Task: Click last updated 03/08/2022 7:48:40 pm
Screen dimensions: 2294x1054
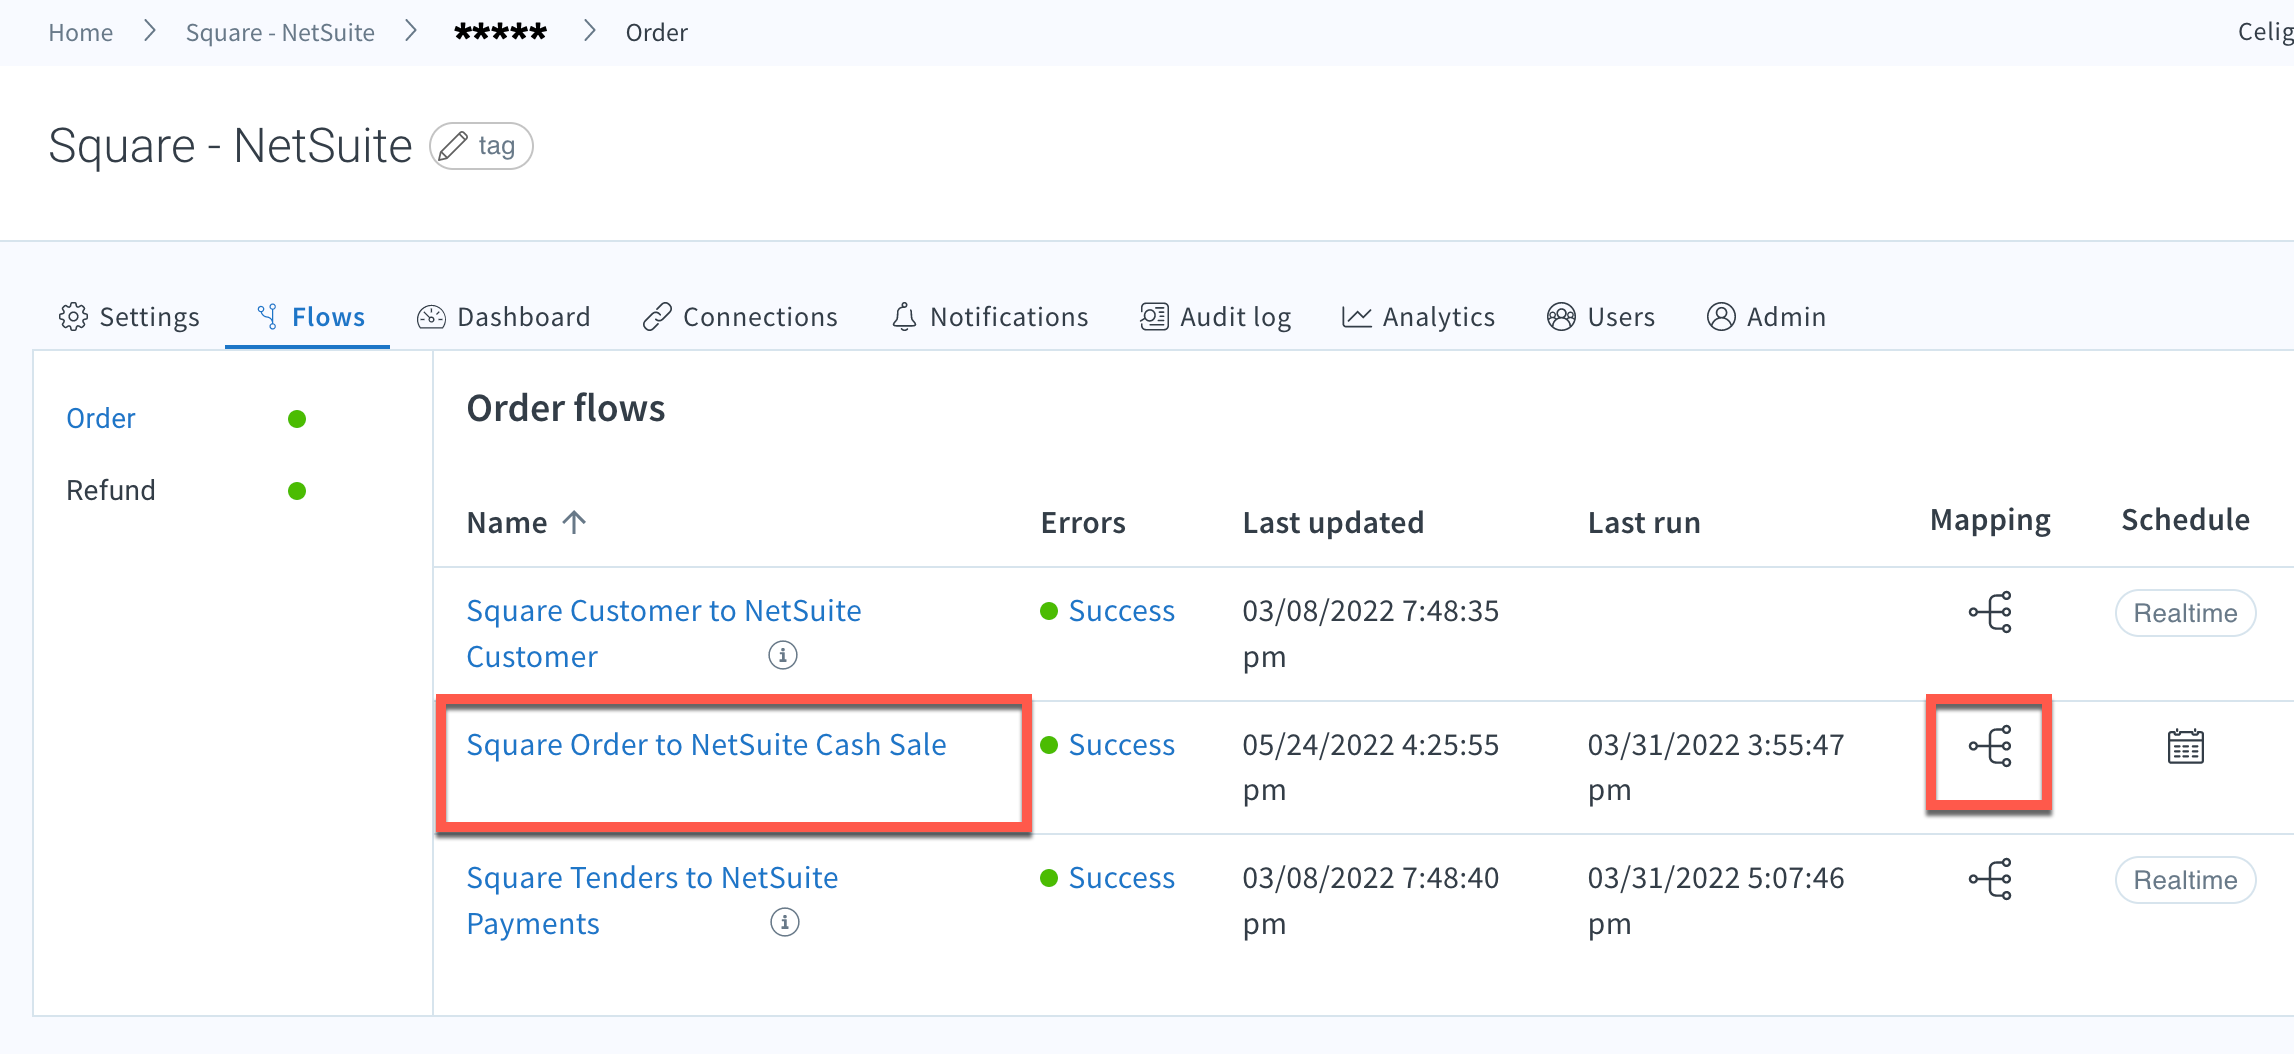Action: pyautogui.click(x=1370, y=900)
